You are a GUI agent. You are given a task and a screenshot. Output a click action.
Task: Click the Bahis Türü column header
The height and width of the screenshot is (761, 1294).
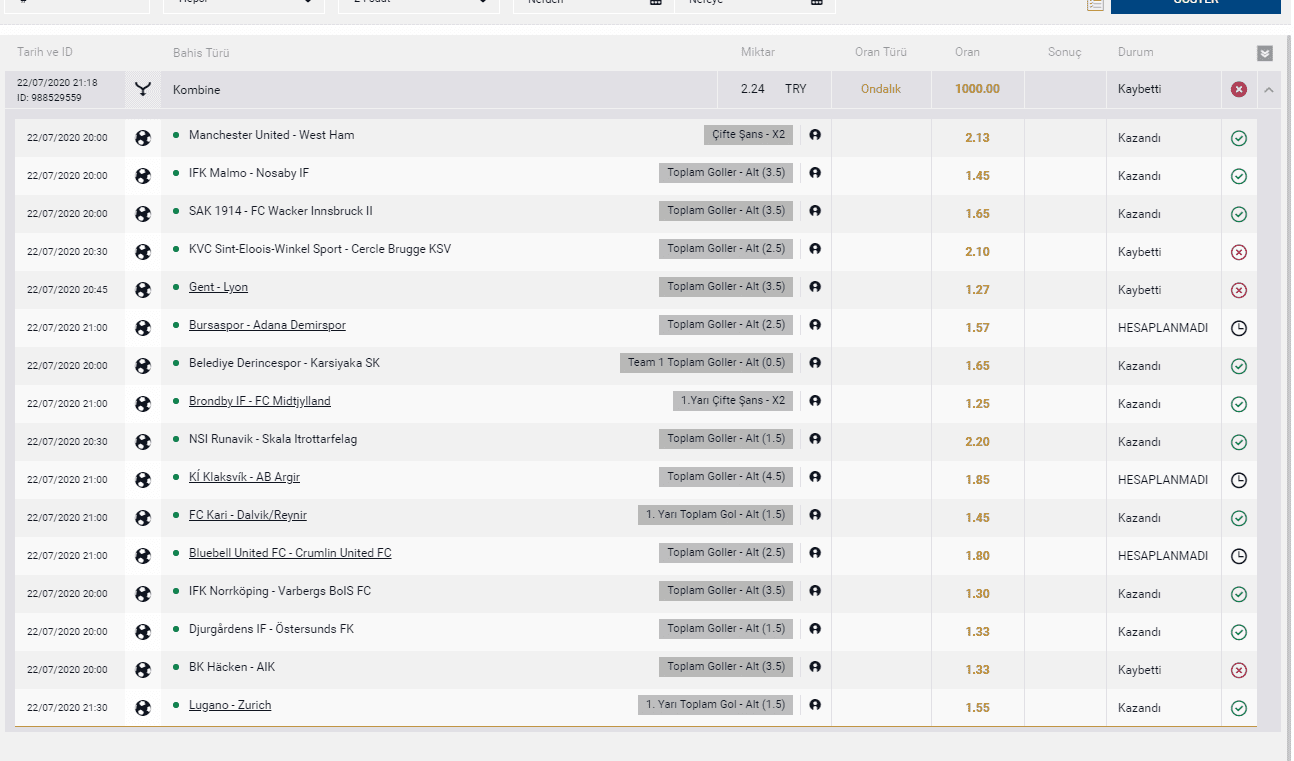tap(201, 53)
